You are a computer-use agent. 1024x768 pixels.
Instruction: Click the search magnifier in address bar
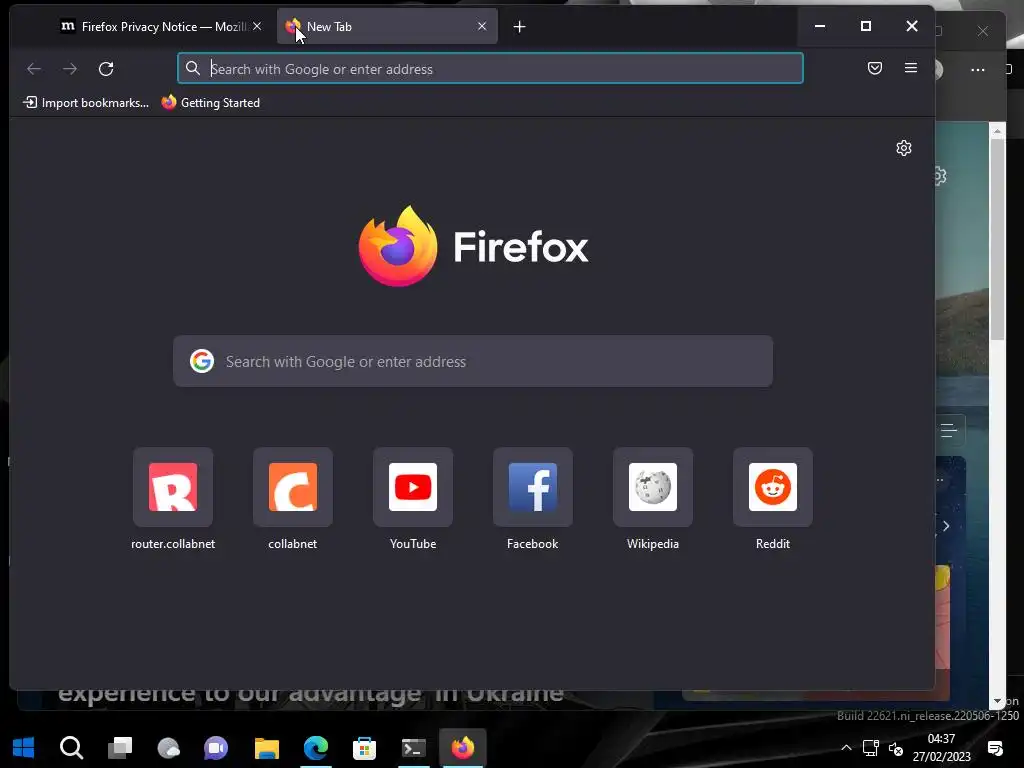point(193,69)
